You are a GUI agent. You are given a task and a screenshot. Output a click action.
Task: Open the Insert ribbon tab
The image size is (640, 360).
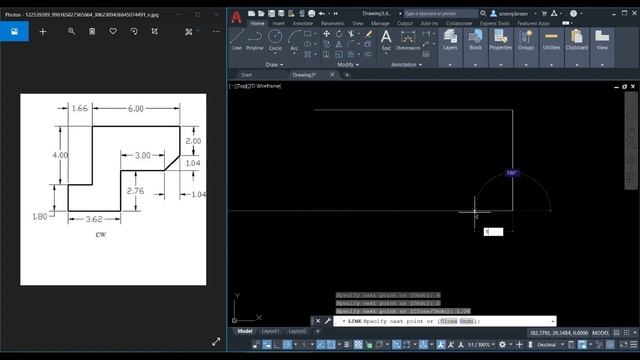(x=279, y=24)
